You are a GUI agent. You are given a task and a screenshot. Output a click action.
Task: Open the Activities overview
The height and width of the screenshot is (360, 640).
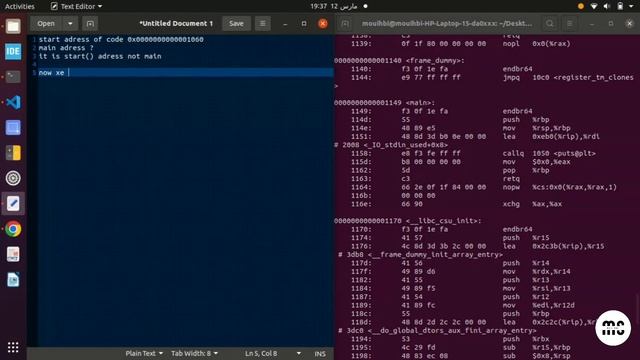[20, 6]
